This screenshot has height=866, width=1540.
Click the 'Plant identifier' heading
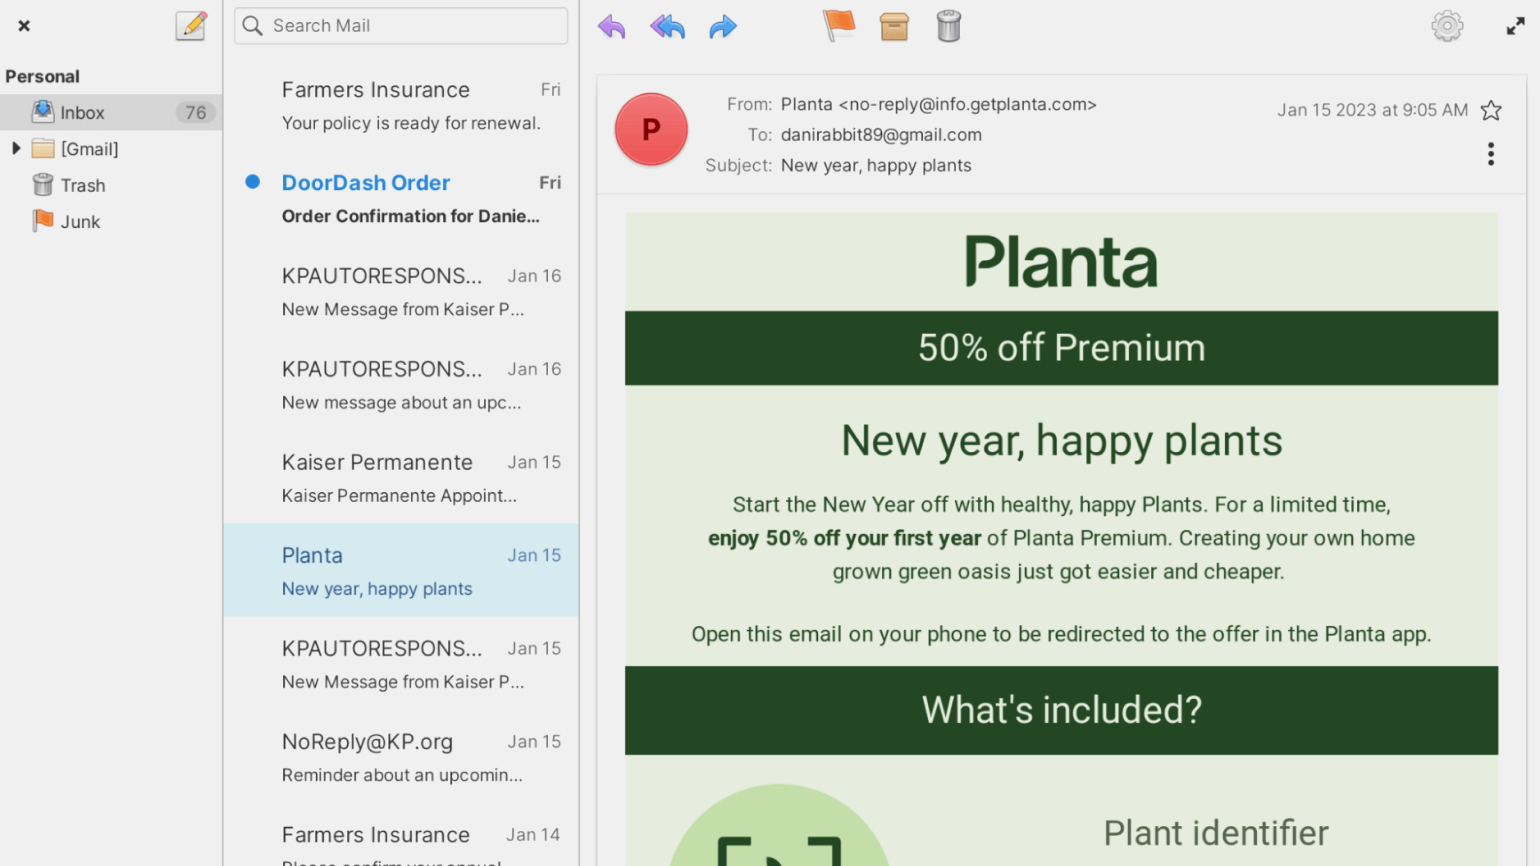coord(1216,833)
